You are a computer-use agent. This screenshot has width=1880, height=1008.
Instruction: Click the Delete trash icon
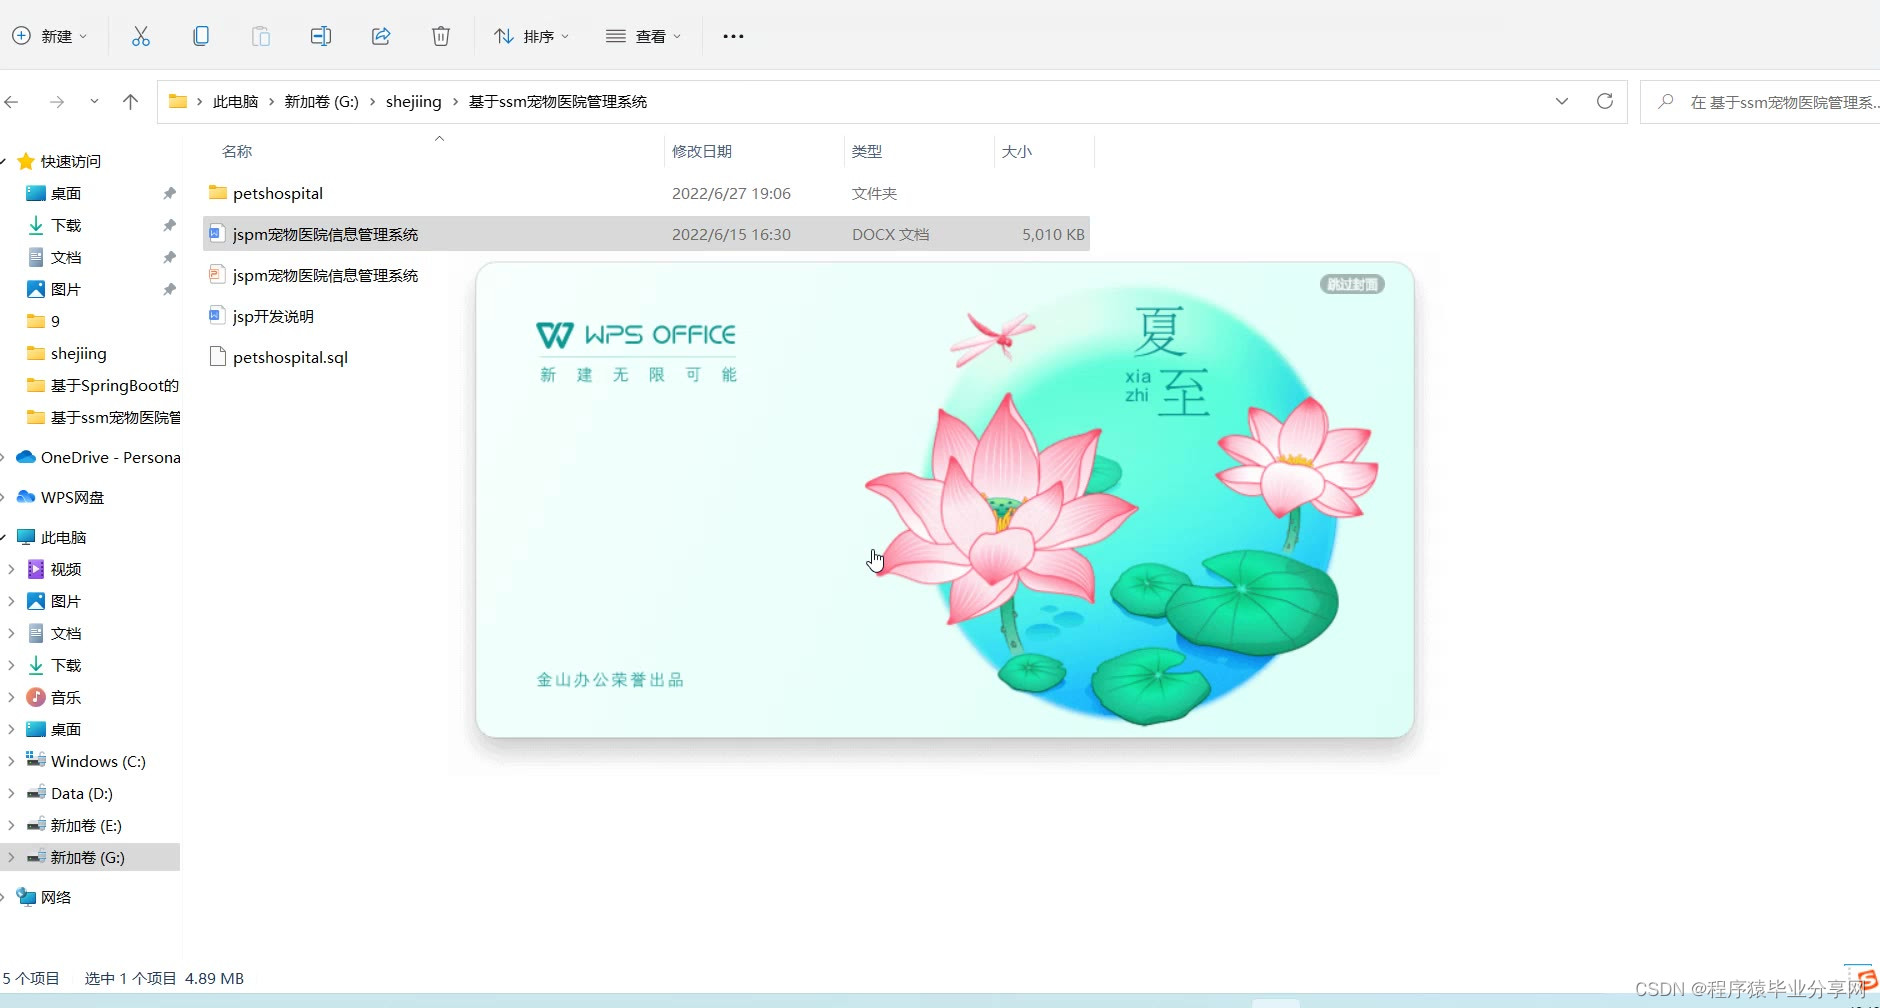pos(441,36)
